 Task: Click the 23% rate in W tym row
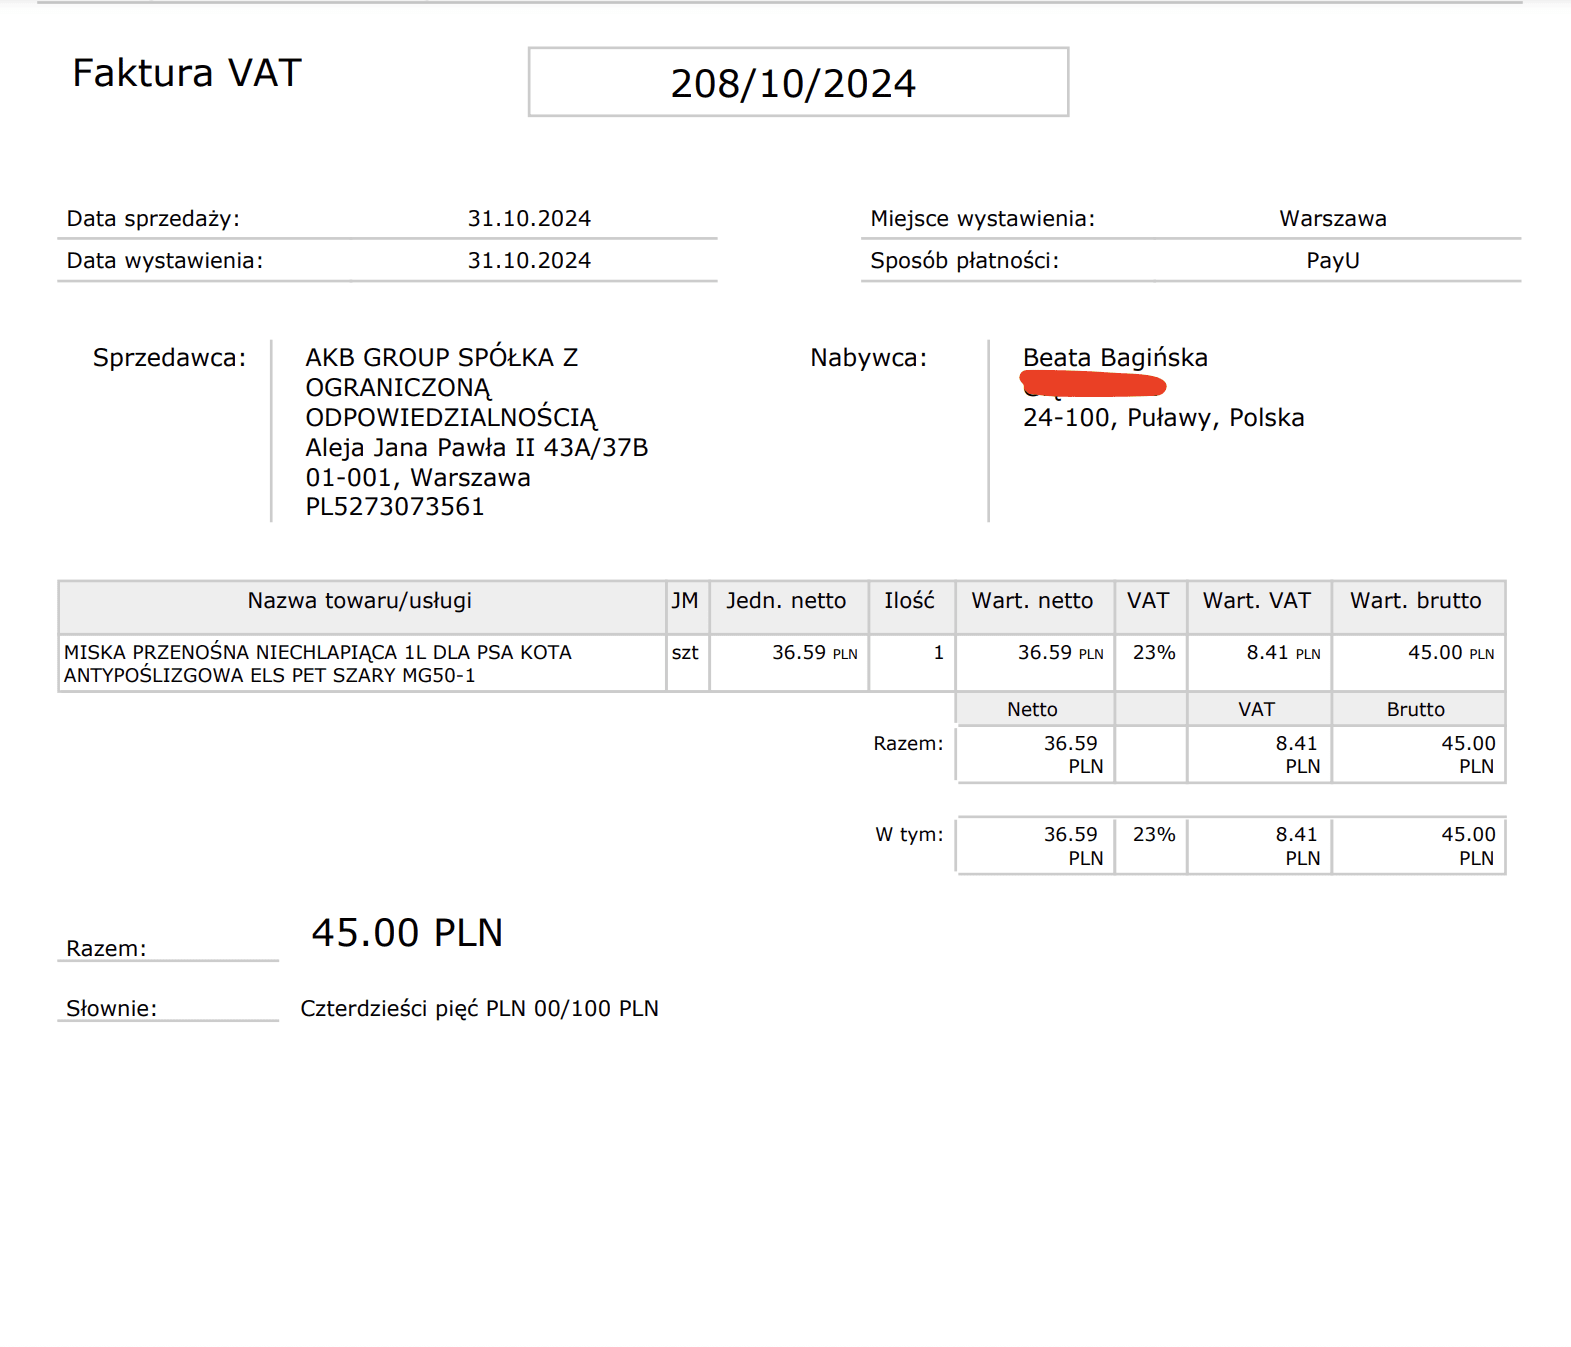[1154, 835]
